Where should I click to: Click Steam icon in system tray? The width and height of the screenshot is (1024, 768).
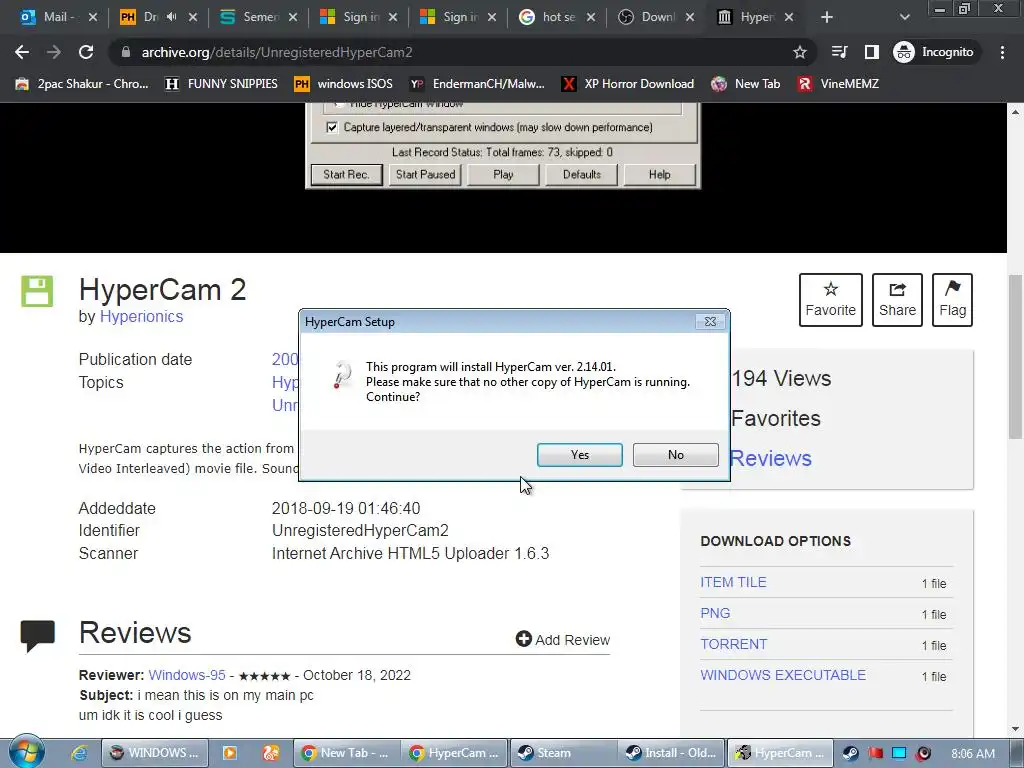pyautogui.click(x=850, y=753)
